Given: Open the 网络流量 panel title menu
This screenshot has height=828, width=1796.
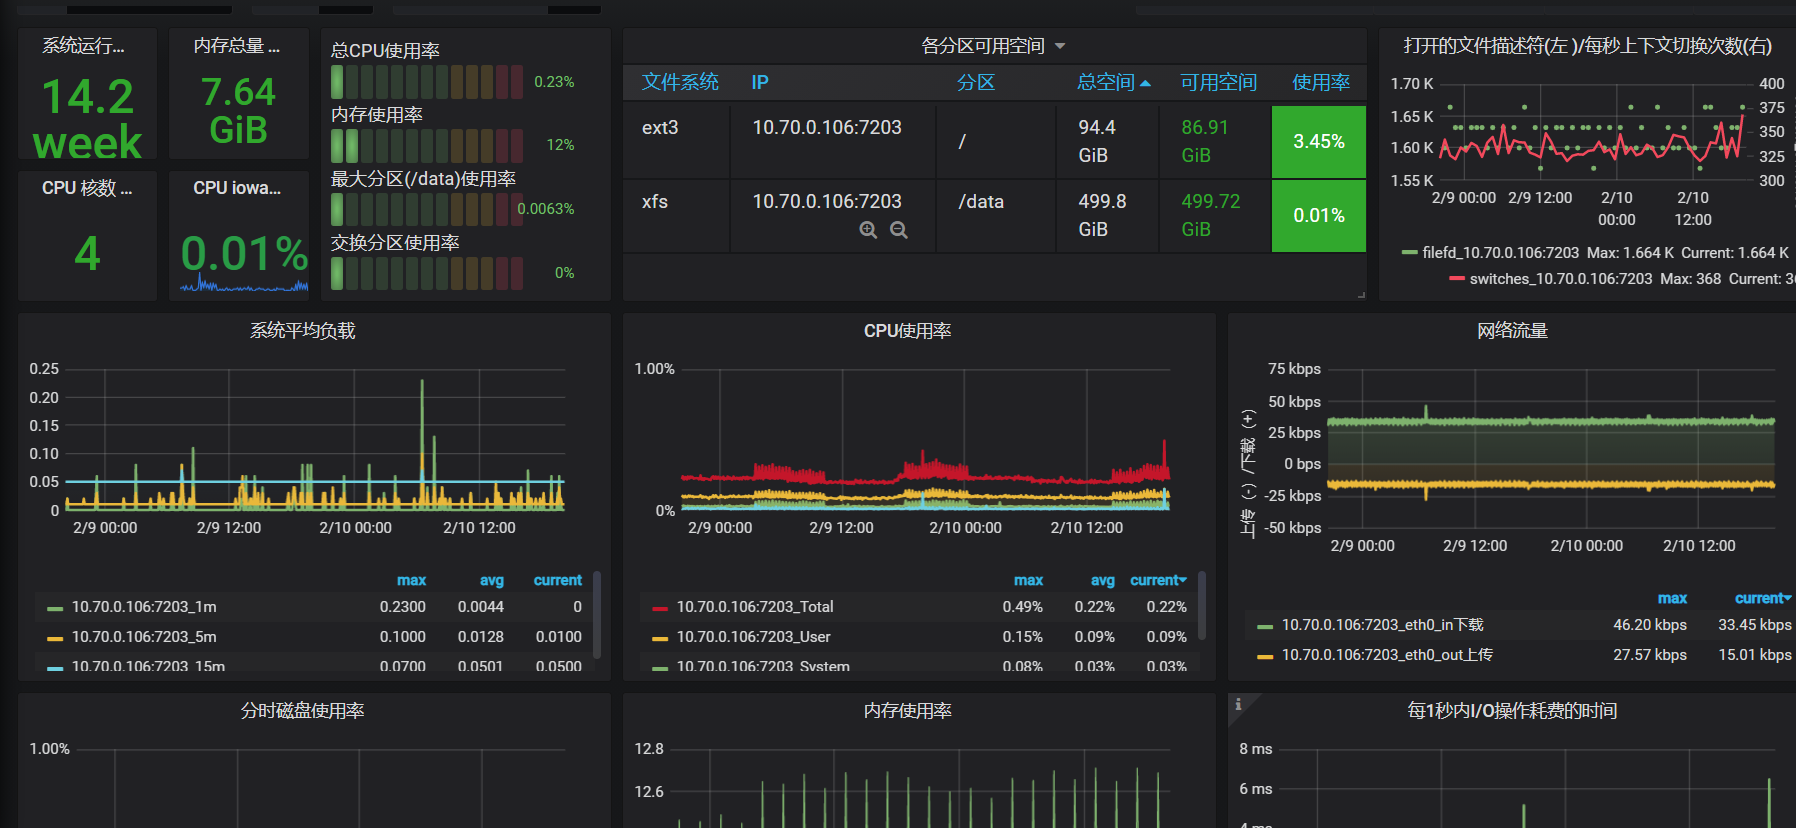Looking at the screenshot, I should (1512, 331).
